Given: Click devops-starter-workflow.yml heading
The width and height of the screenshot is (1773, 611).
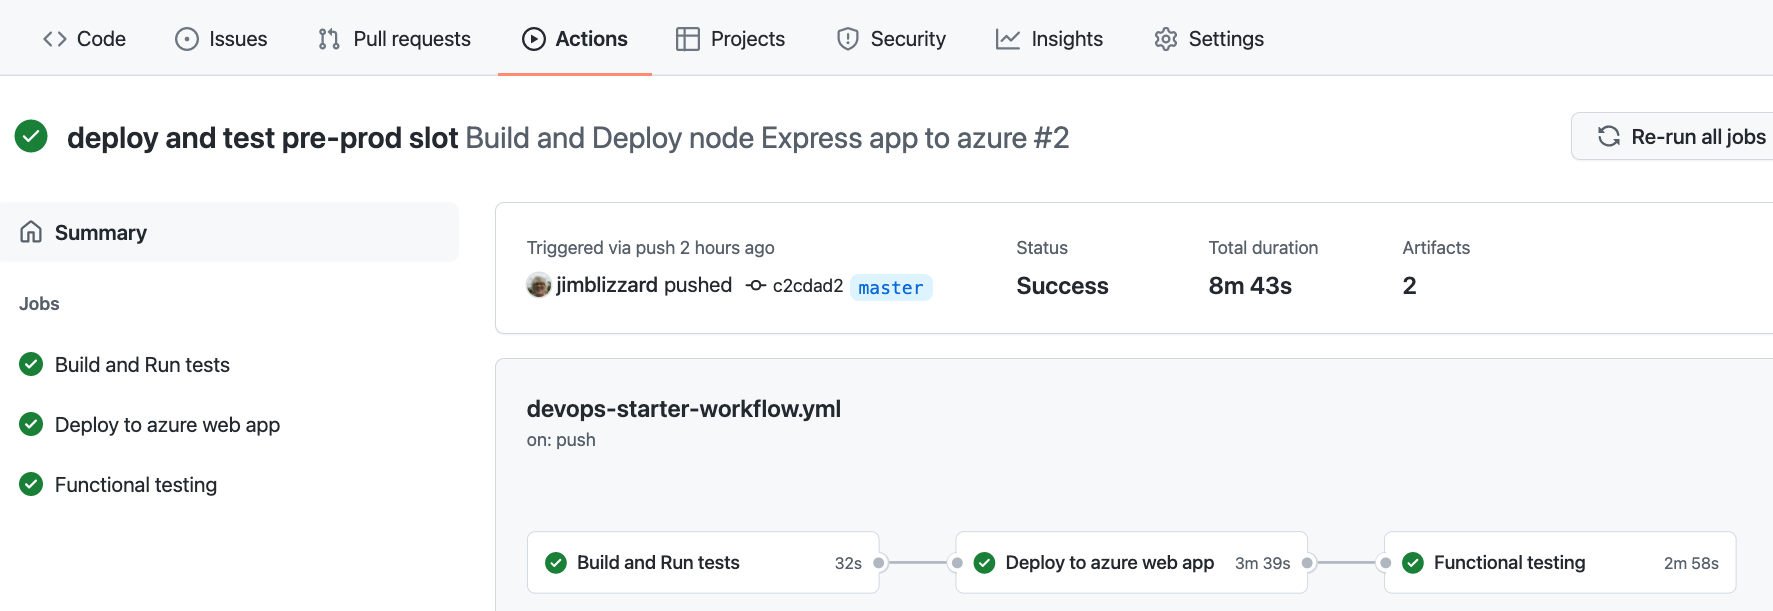Looking at the screenshot, I should click(684, 409).
